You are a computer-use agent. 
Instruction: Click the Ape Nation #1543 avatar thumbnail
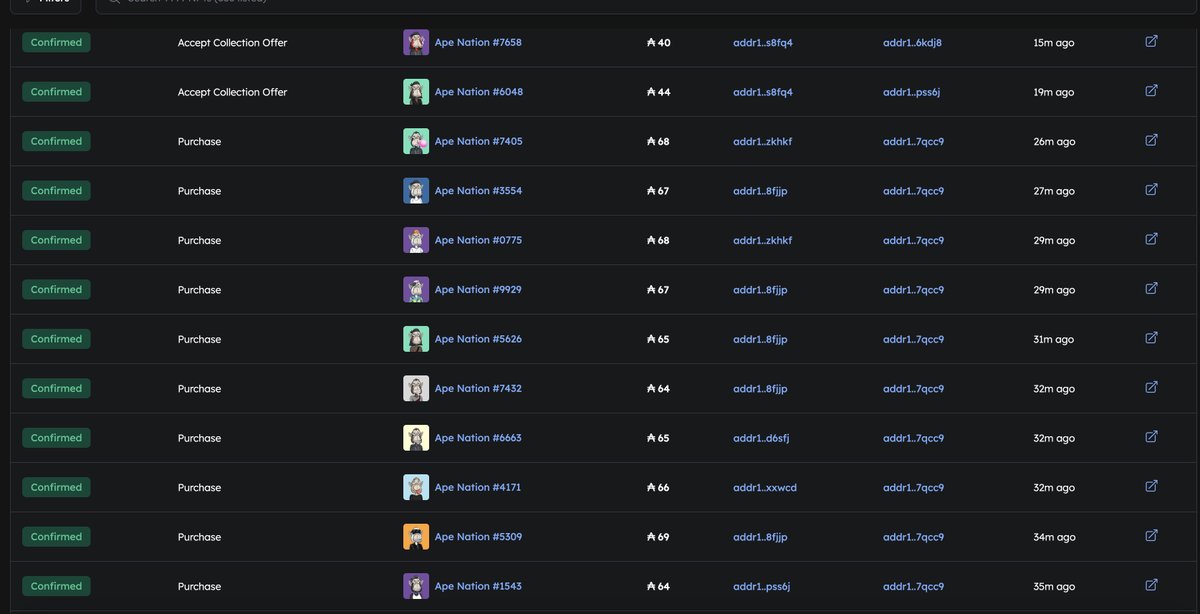416,587
